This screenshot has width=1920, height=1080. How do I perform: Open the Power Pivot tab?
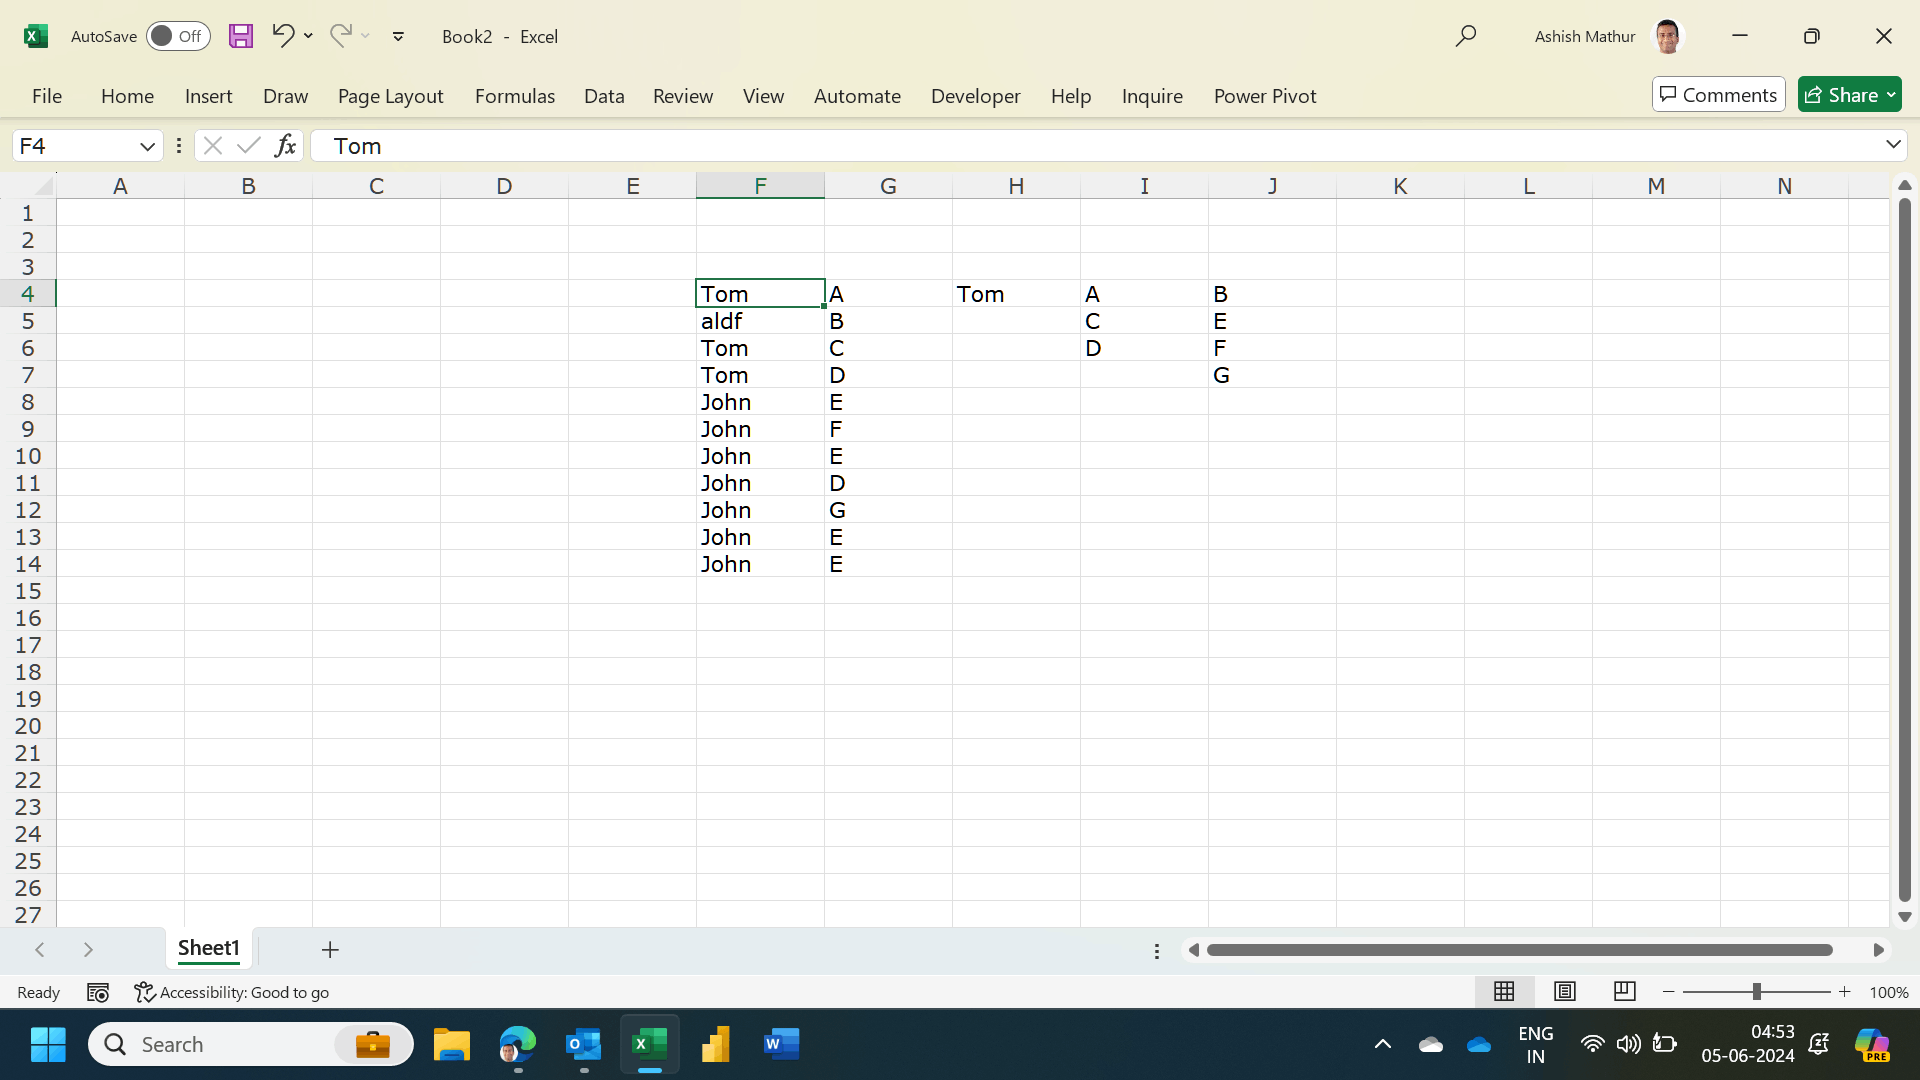[1264, 96]
